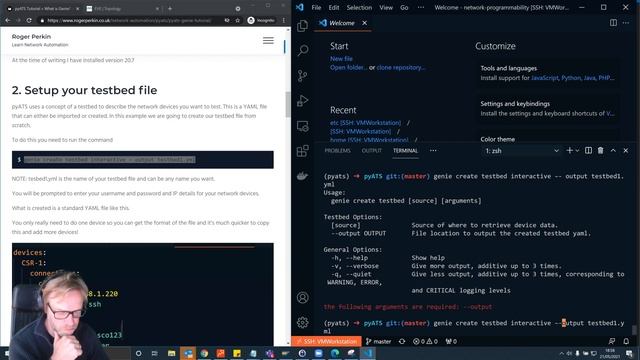Create a new terminal with plus icon
The width and height of the screenshot is (640, 360).
(569, 151)
